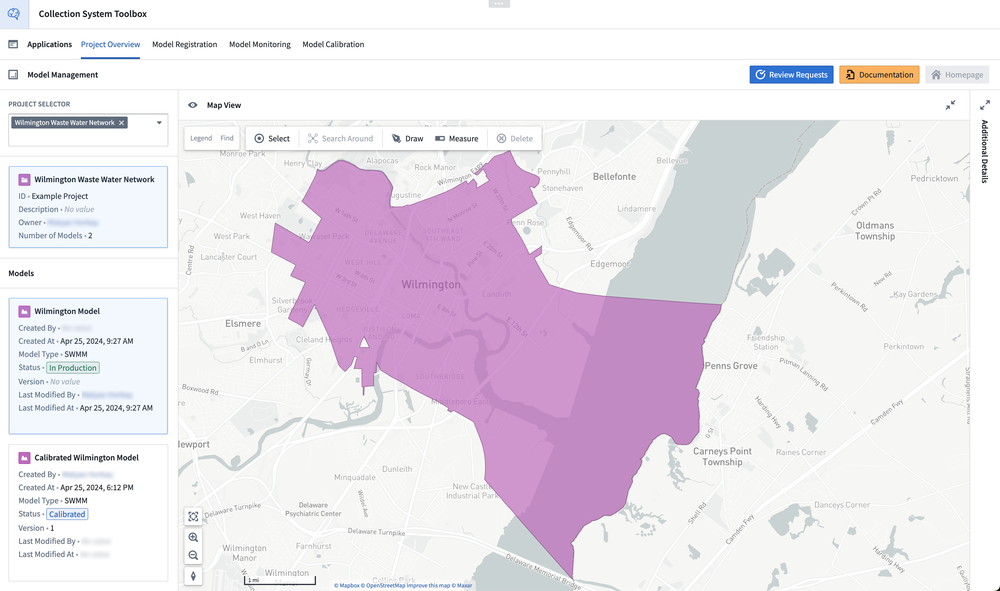The image size is (1000, 591).
Task: Open the Project Selector dropdown arrow
Action: pyautogui.click(x=159, y=123)
